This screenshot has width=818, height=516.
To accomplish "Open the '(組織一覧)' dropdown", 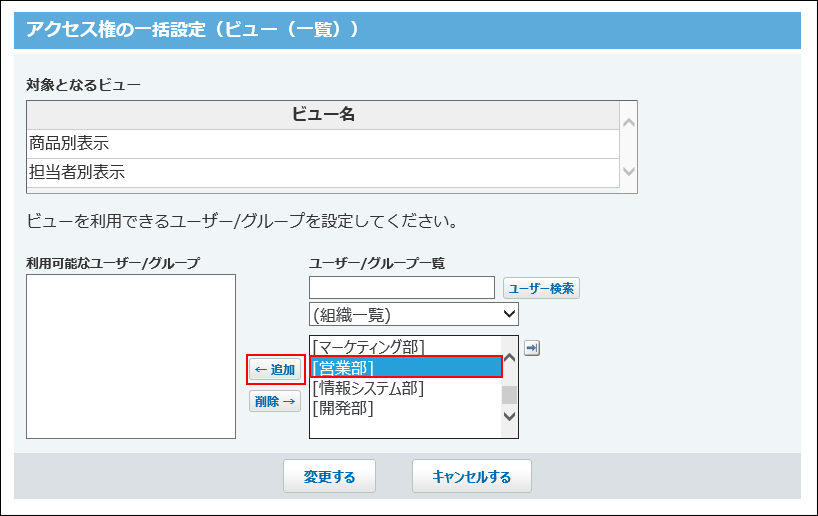I will pyautogui.click(x=414, y=314).
